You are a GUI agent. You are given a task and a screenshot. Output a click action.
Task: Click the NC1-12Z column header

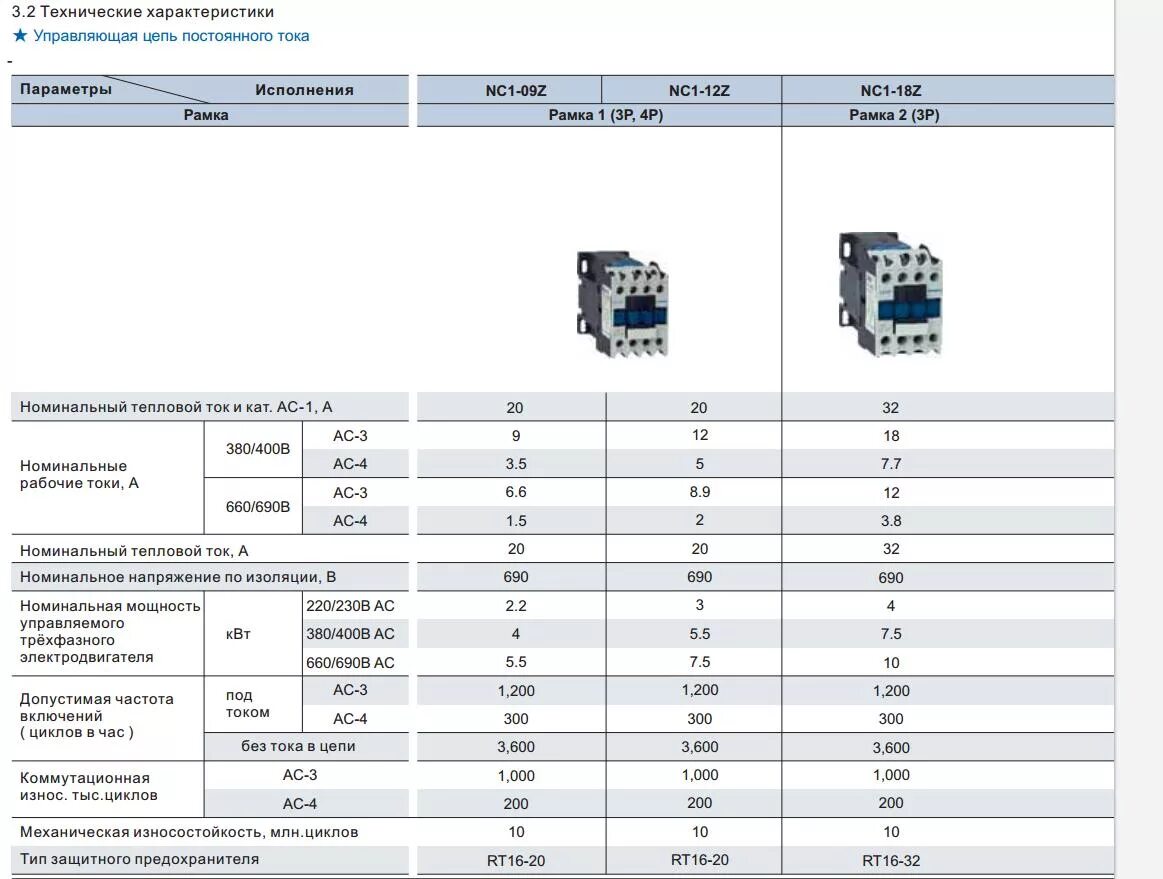click(x=699, y=90)
